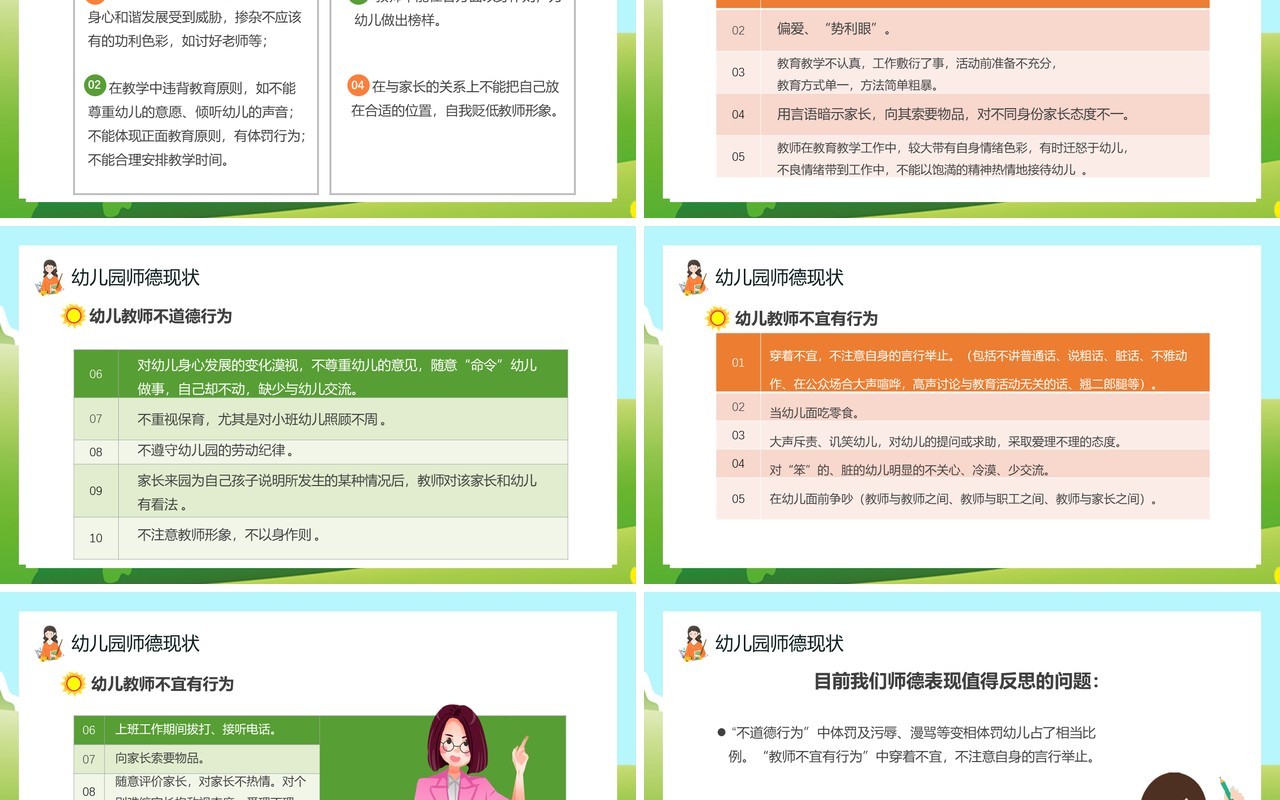Viewport: 1280px width, 800px height.
Task: Click the row 偏爱、“势利眼”。
Action: pyautogui.click(x=963, y=29)
